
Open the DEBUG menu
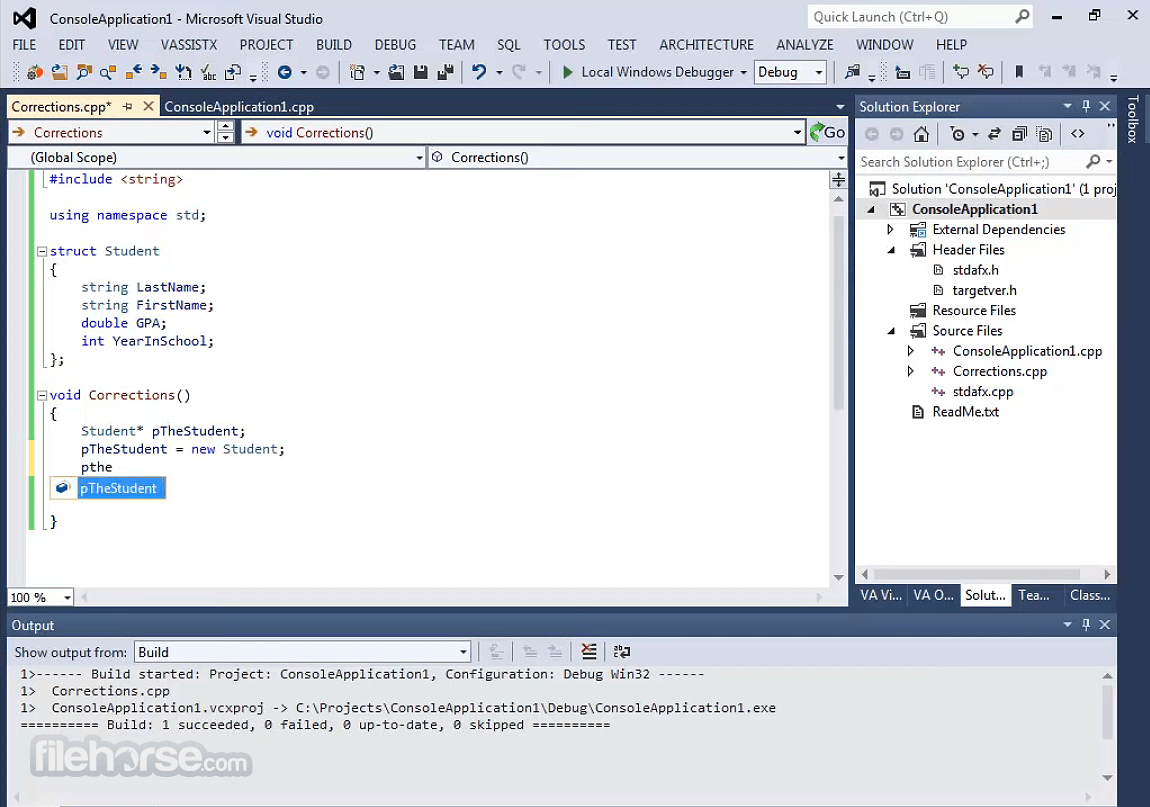395,45
